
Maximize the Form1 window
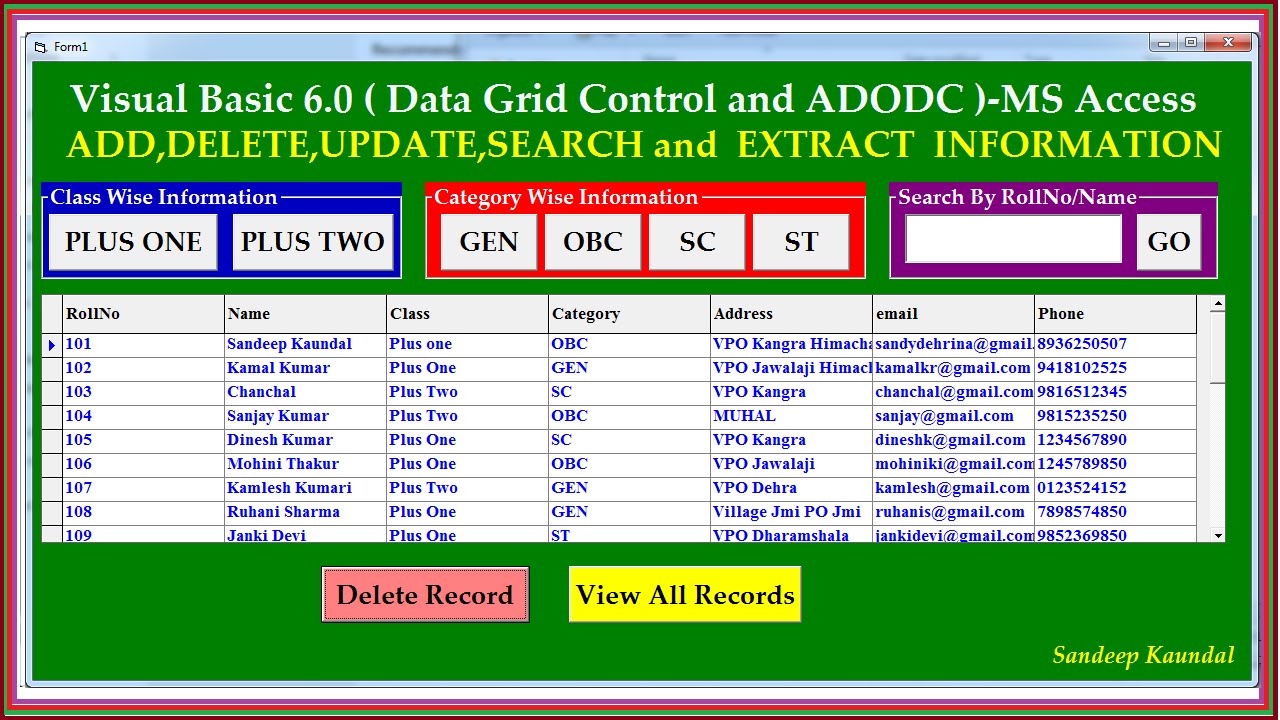(1191, 42)
